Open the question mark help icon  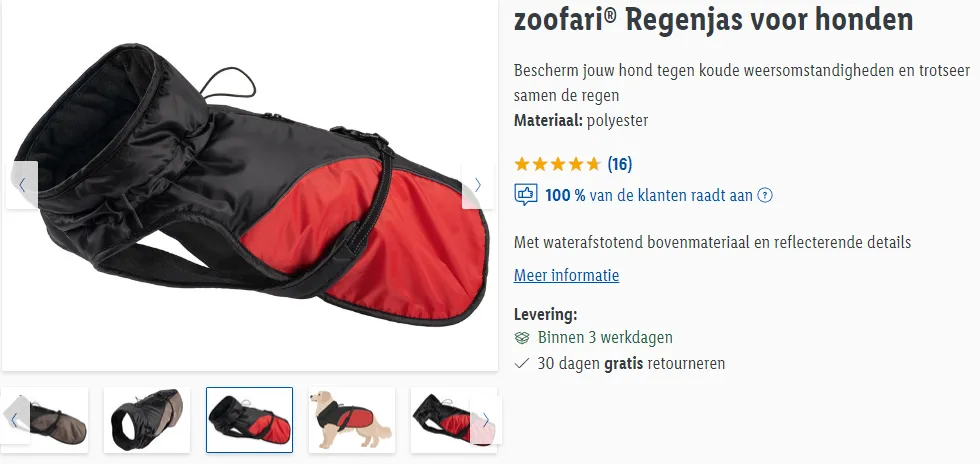click(765, 196)
